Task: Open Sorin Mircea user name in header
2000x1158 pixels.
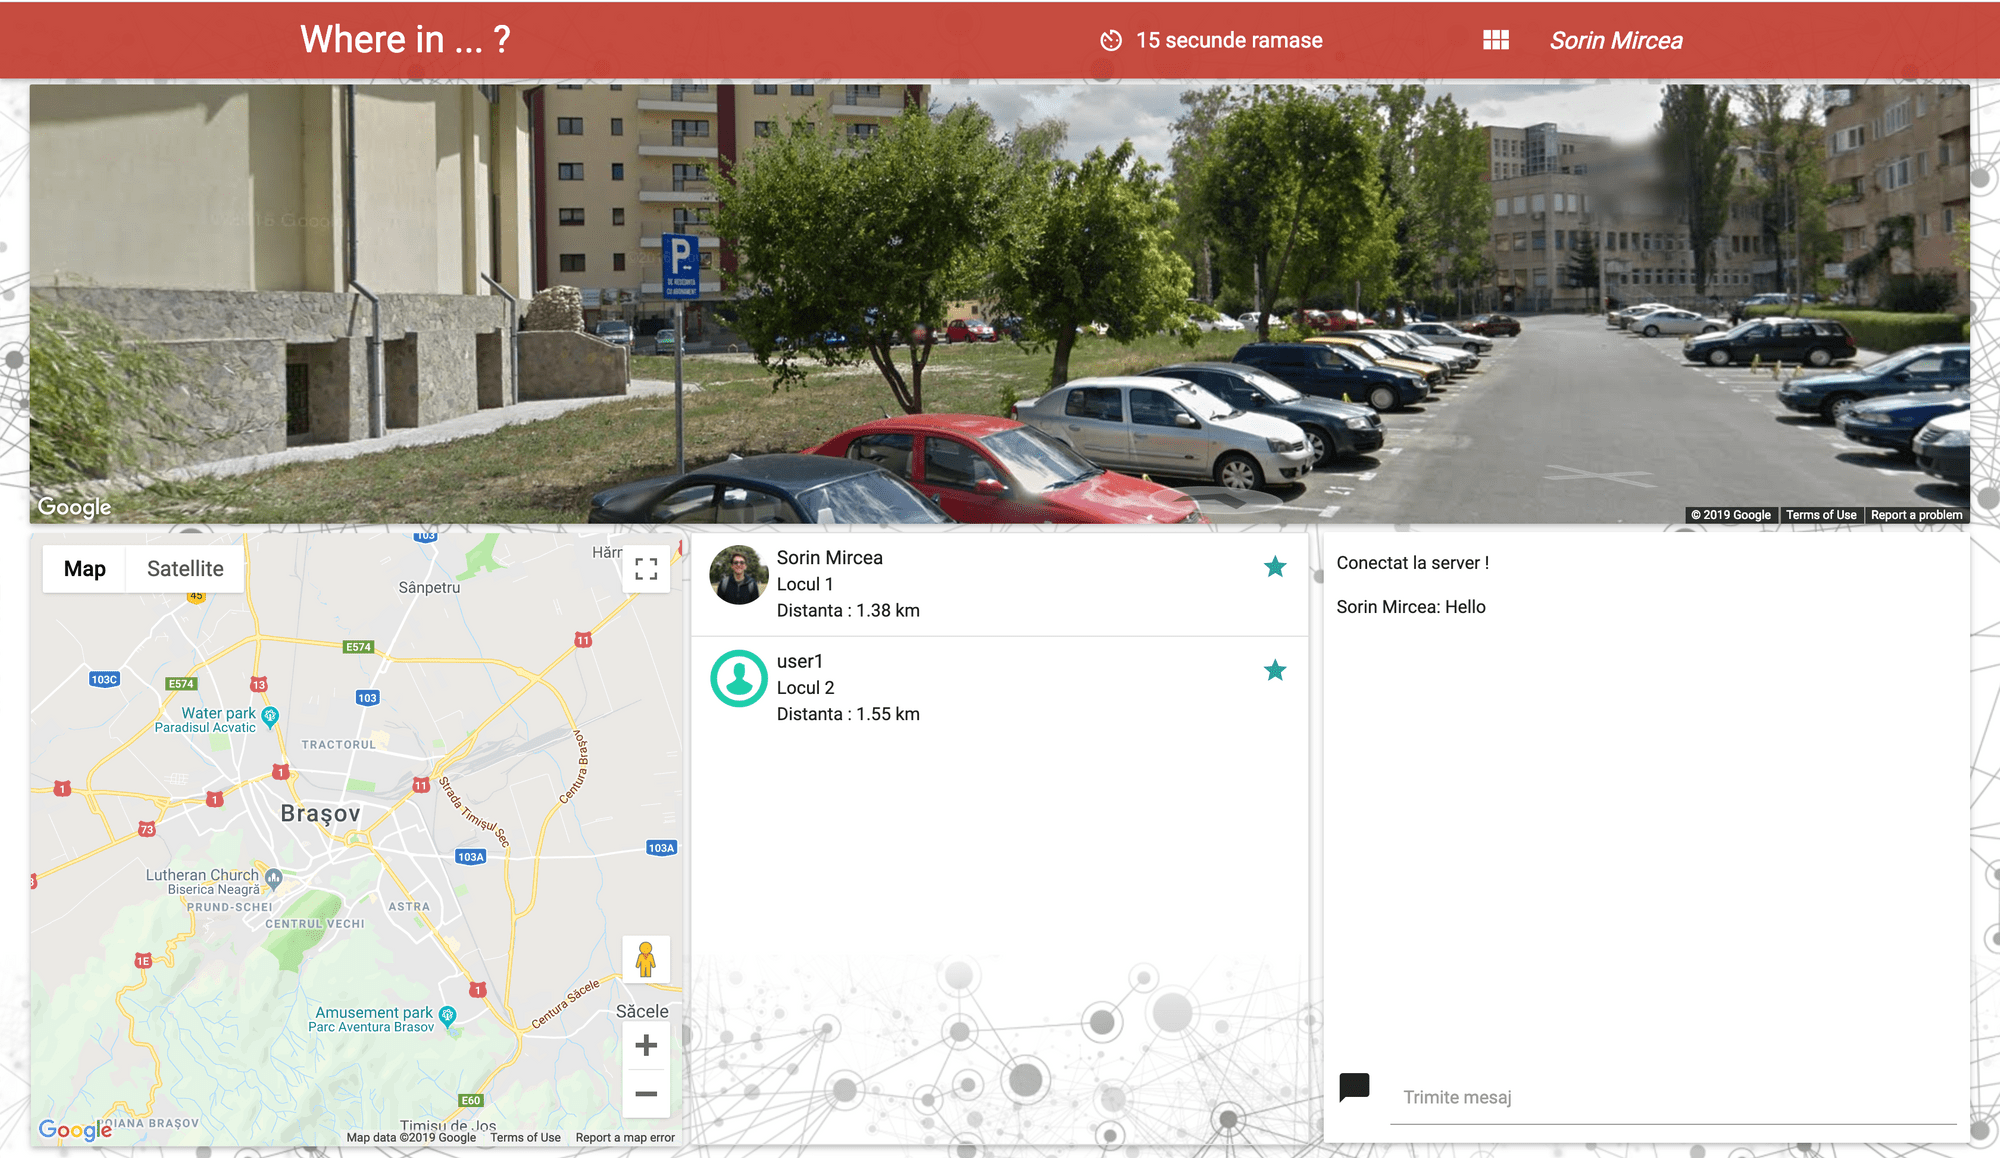Action: click(x=1616, y=40)
